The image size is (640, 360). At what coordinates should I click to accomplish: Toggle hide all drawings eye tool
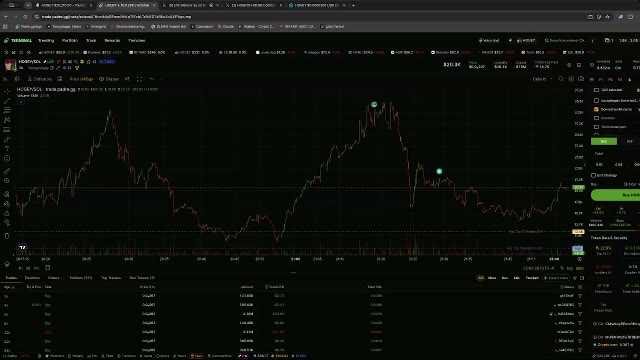click(x=7, y=223)
